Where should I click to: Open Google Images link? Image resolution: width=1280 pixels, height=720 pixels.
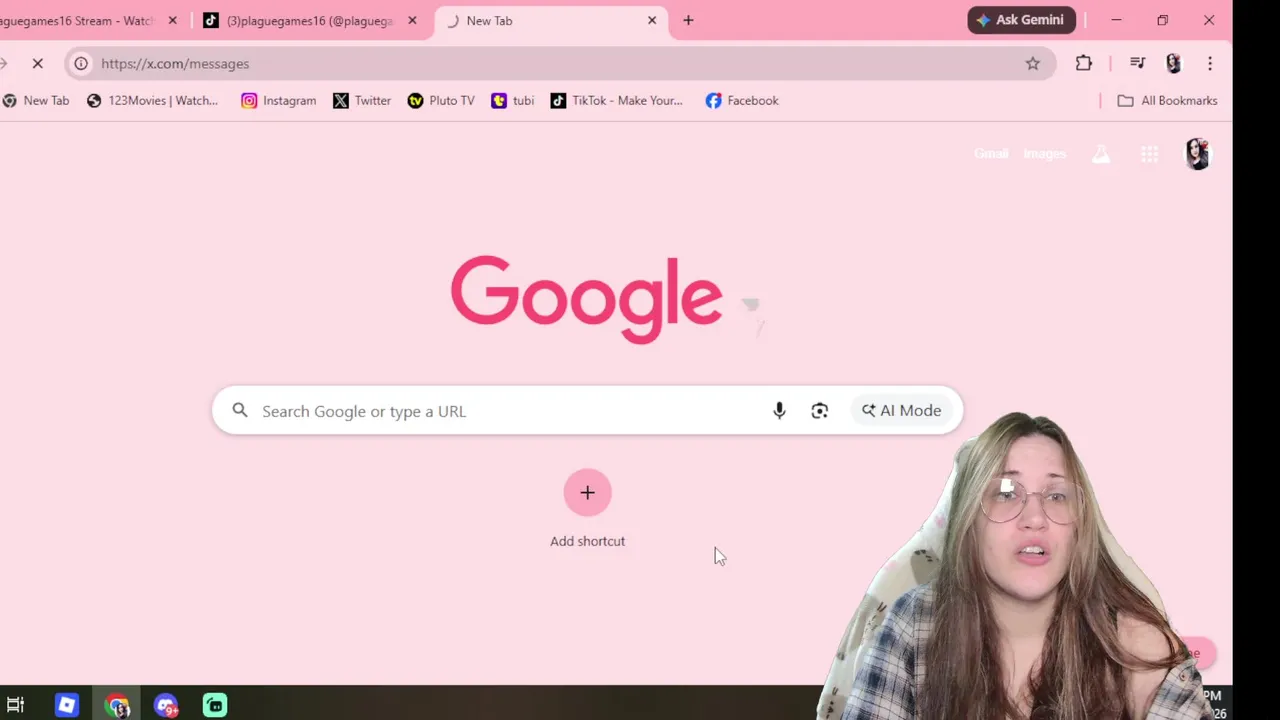1044,154
